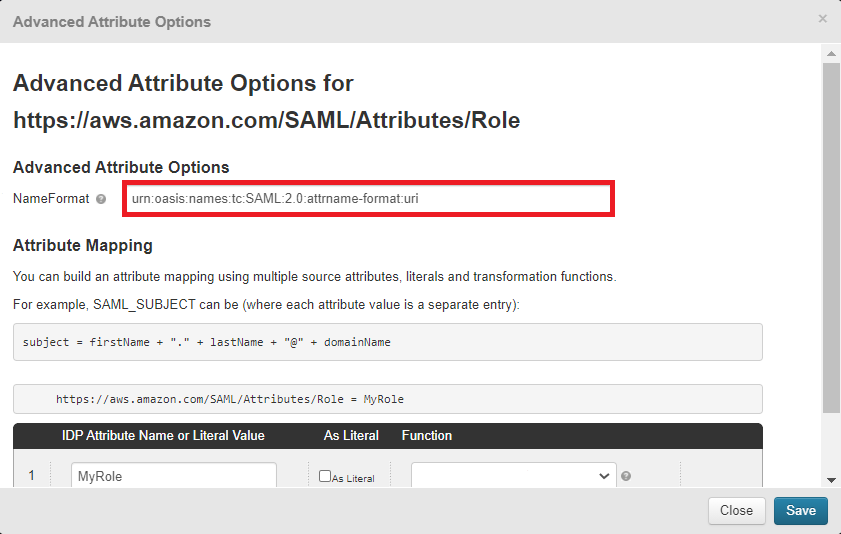Screen dimensions: 841x534
Task: Click the 'NameFormat' label text
Action: [x=51, y=199]
